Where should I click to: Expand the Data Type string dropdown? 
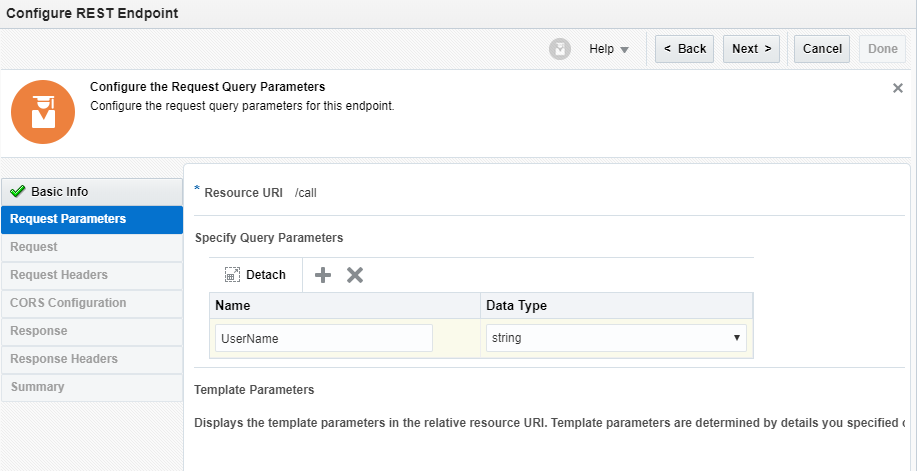point(615,338)
